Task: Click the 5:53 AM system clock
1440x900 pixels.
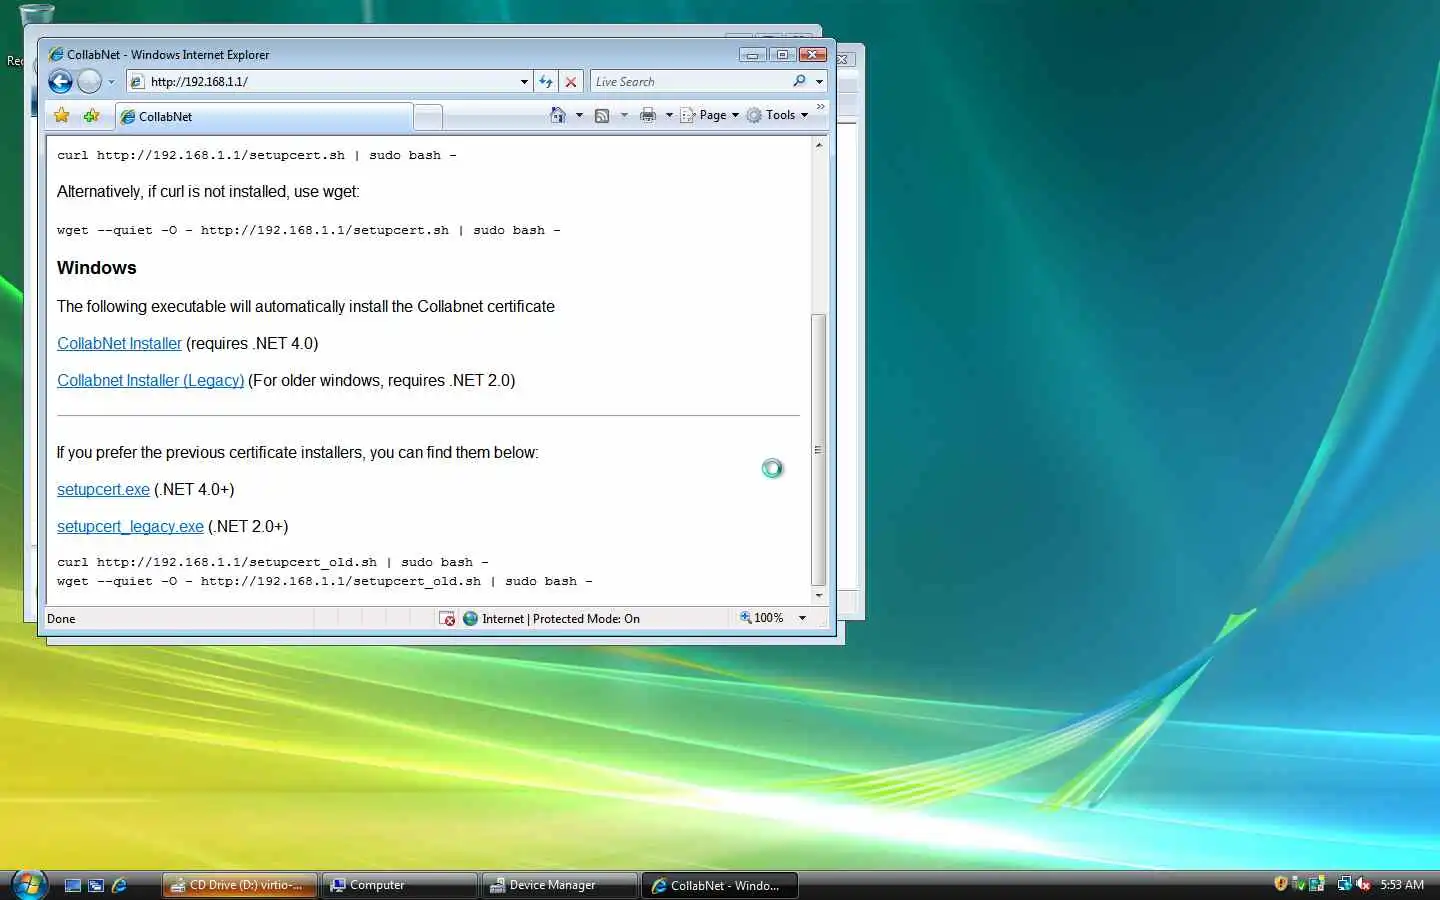Action: [1402, 885]
